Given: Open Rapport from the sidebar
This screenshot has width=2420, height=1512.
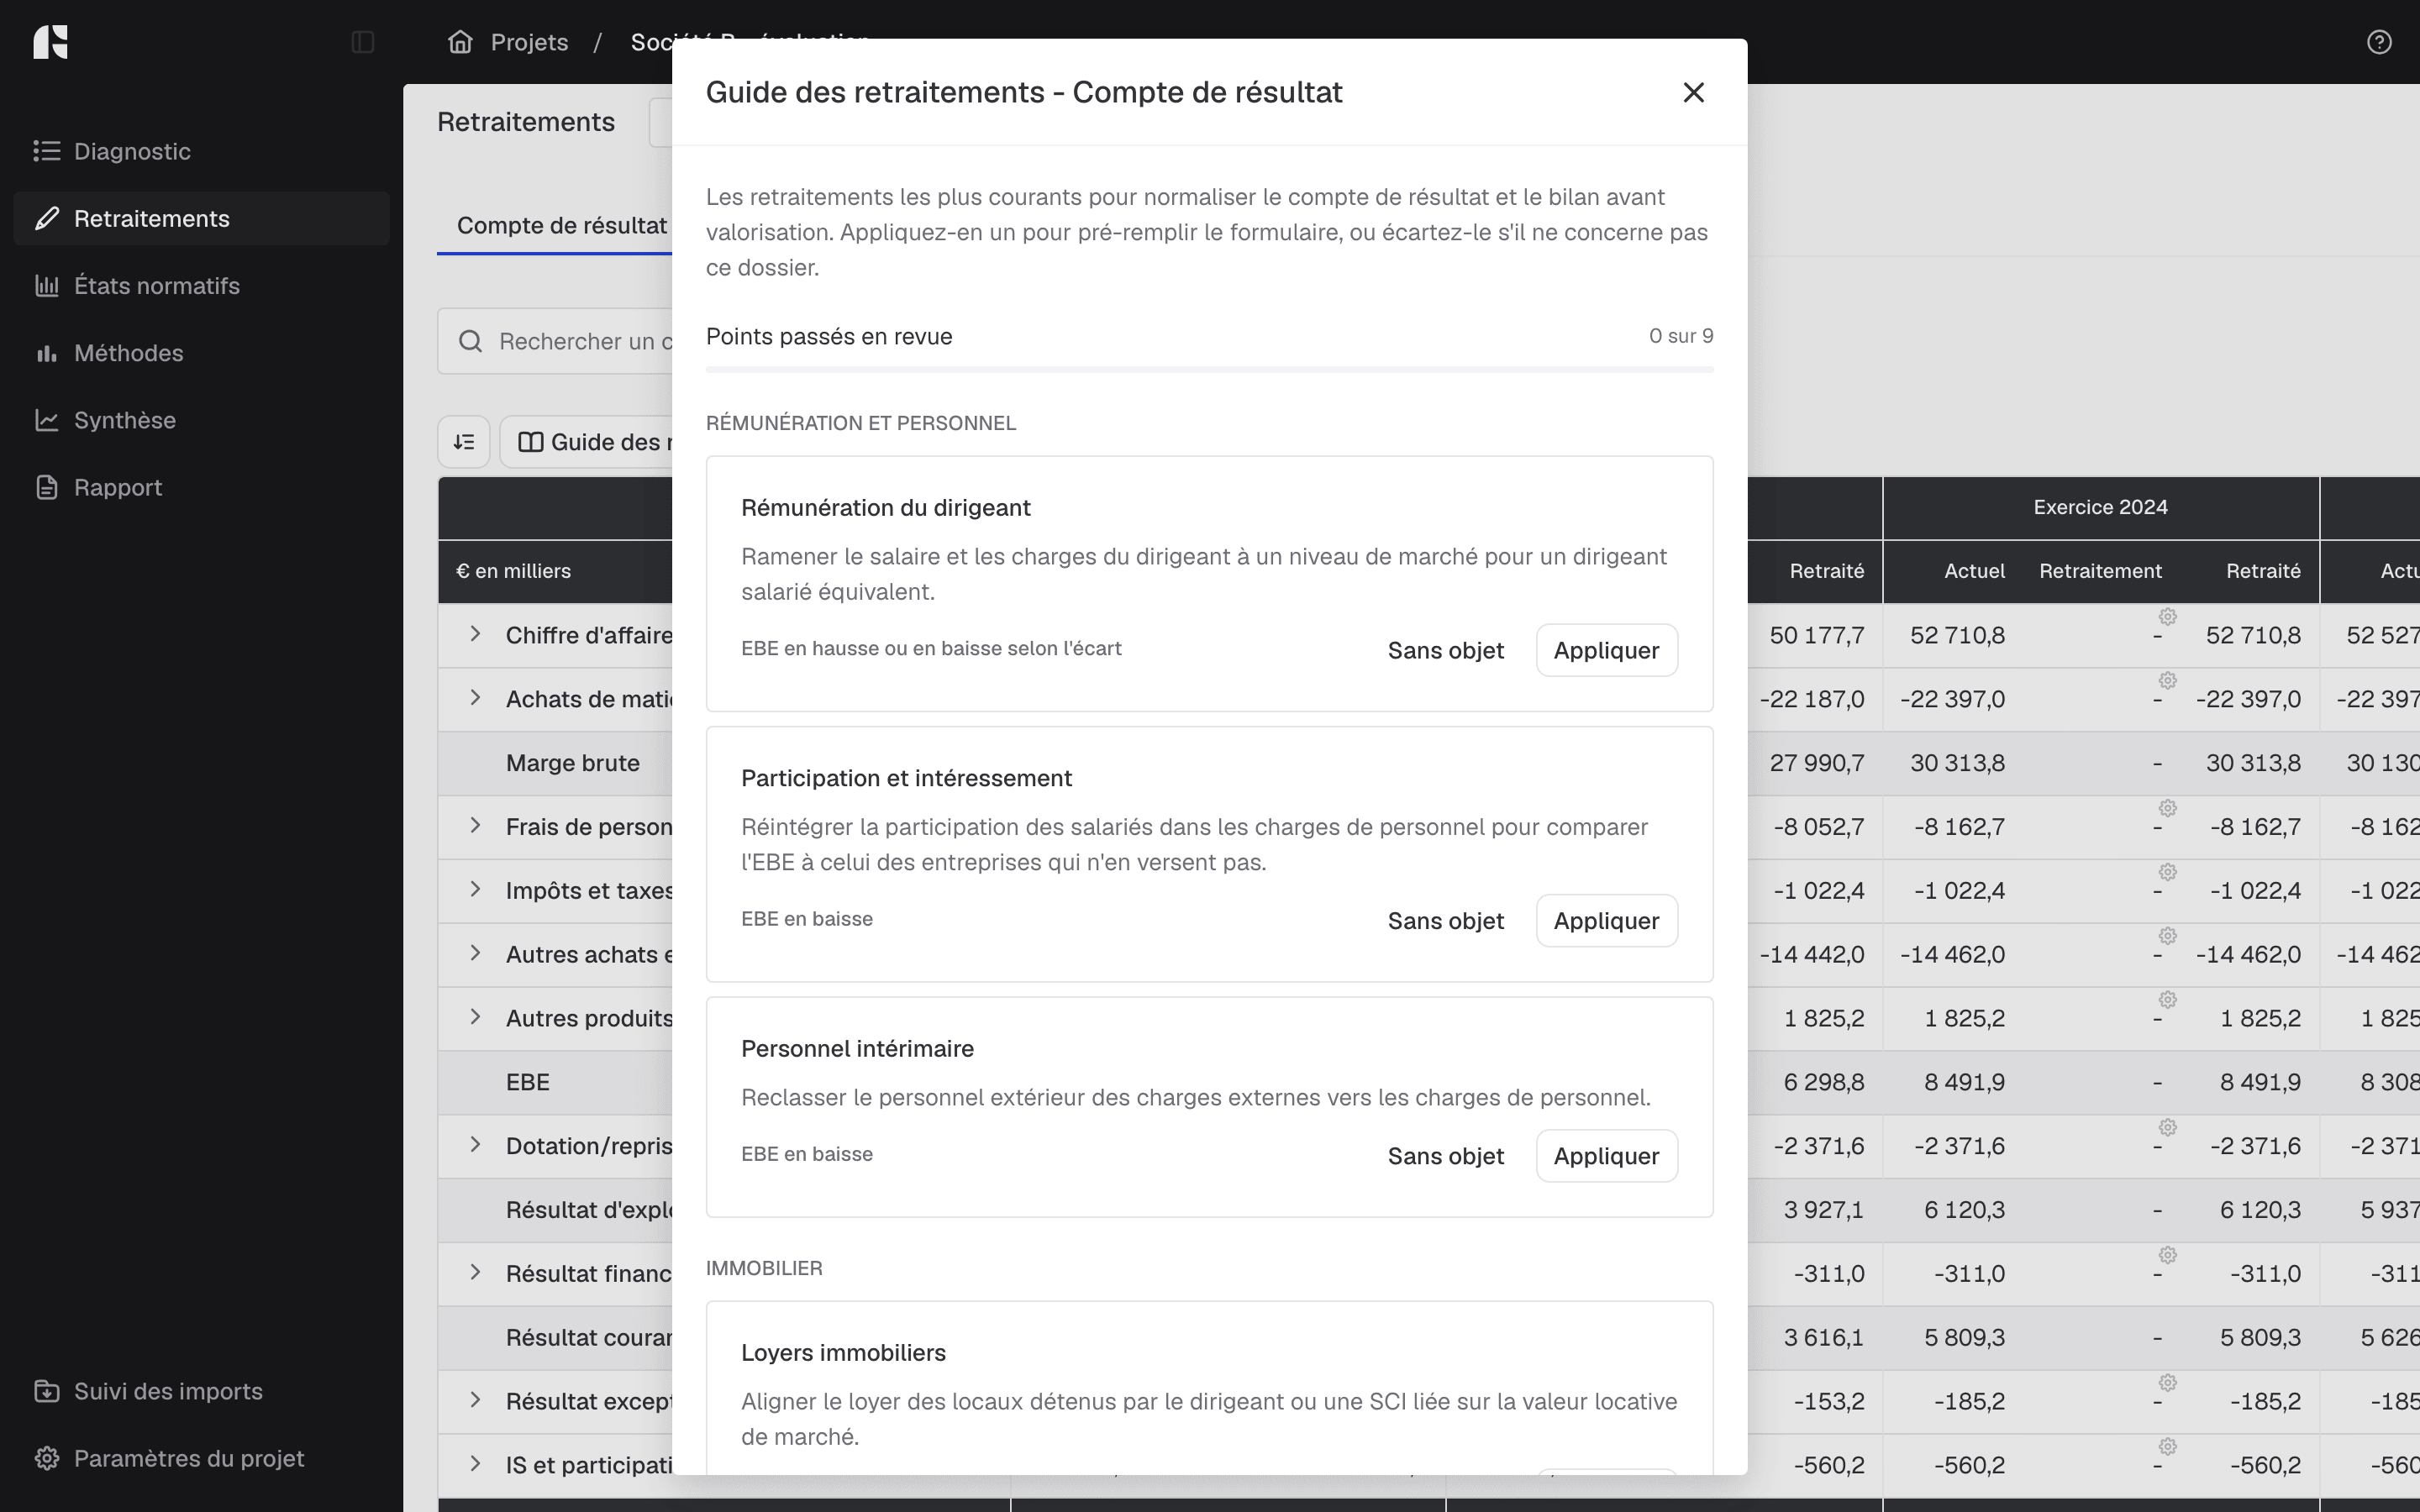Looking at the screenshot, I should pos(202,487).
